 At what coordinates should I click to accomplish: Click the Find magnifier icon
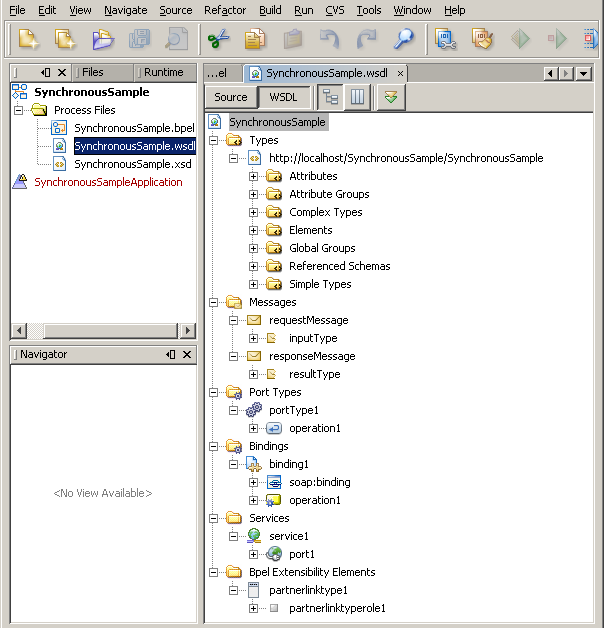click(403, 39)
